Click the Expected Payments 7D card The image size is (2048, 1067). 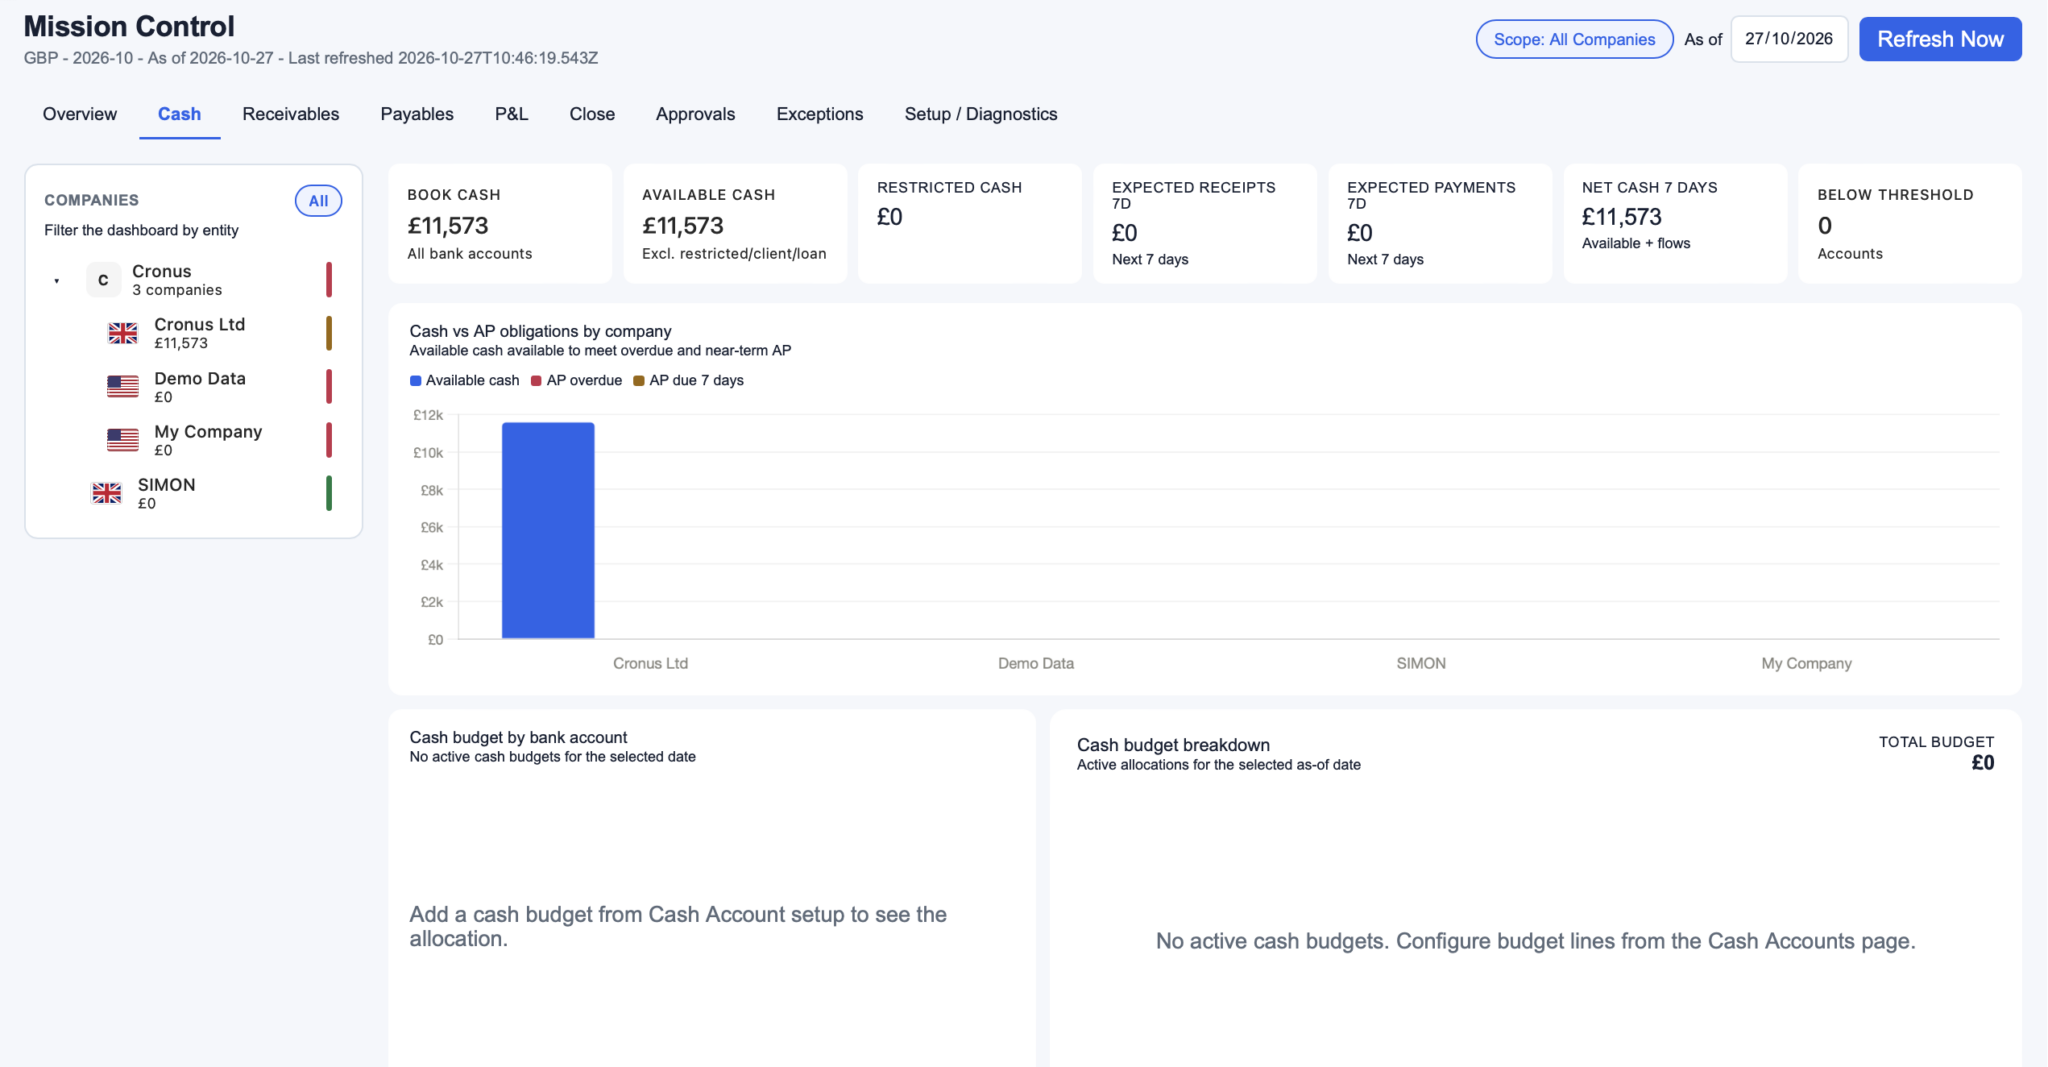tap(1440, 224)
